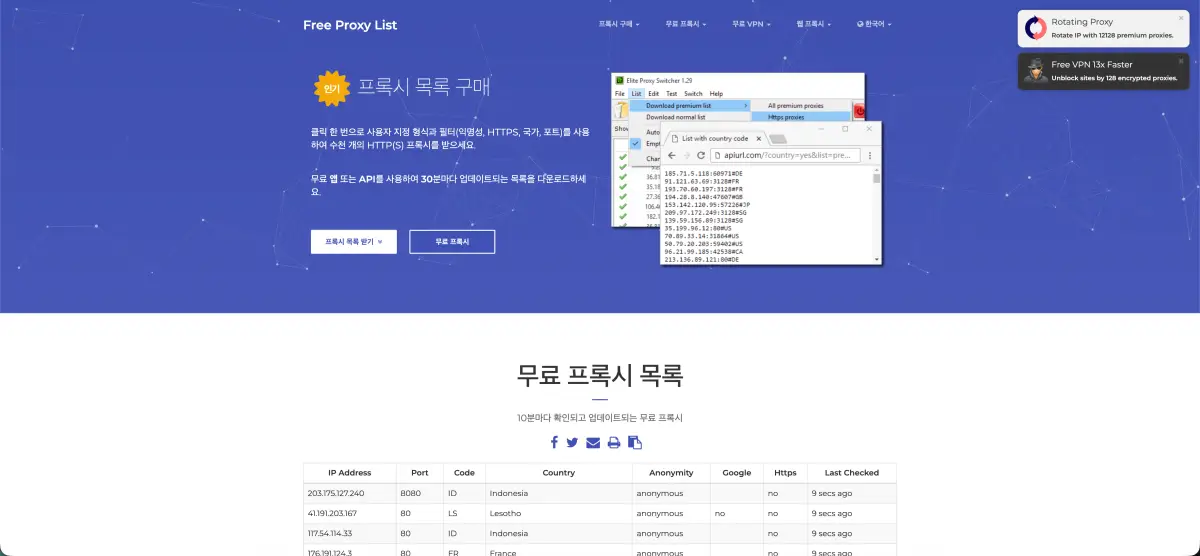Copy proxy list to clipboard icon
The height and width of the screenshot is (556, 1200).
tap(635, 442)
